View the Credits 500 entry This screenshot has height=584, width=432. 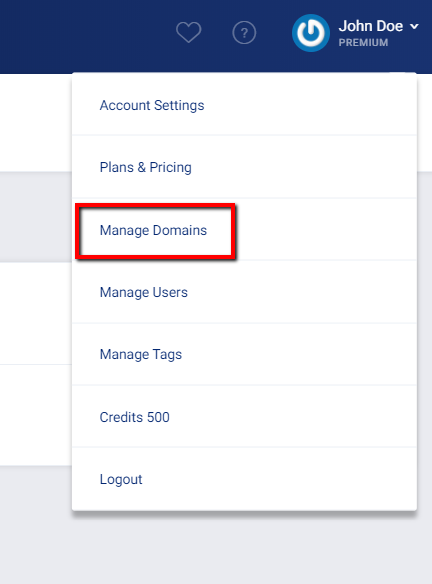click(x=134, y=417)
